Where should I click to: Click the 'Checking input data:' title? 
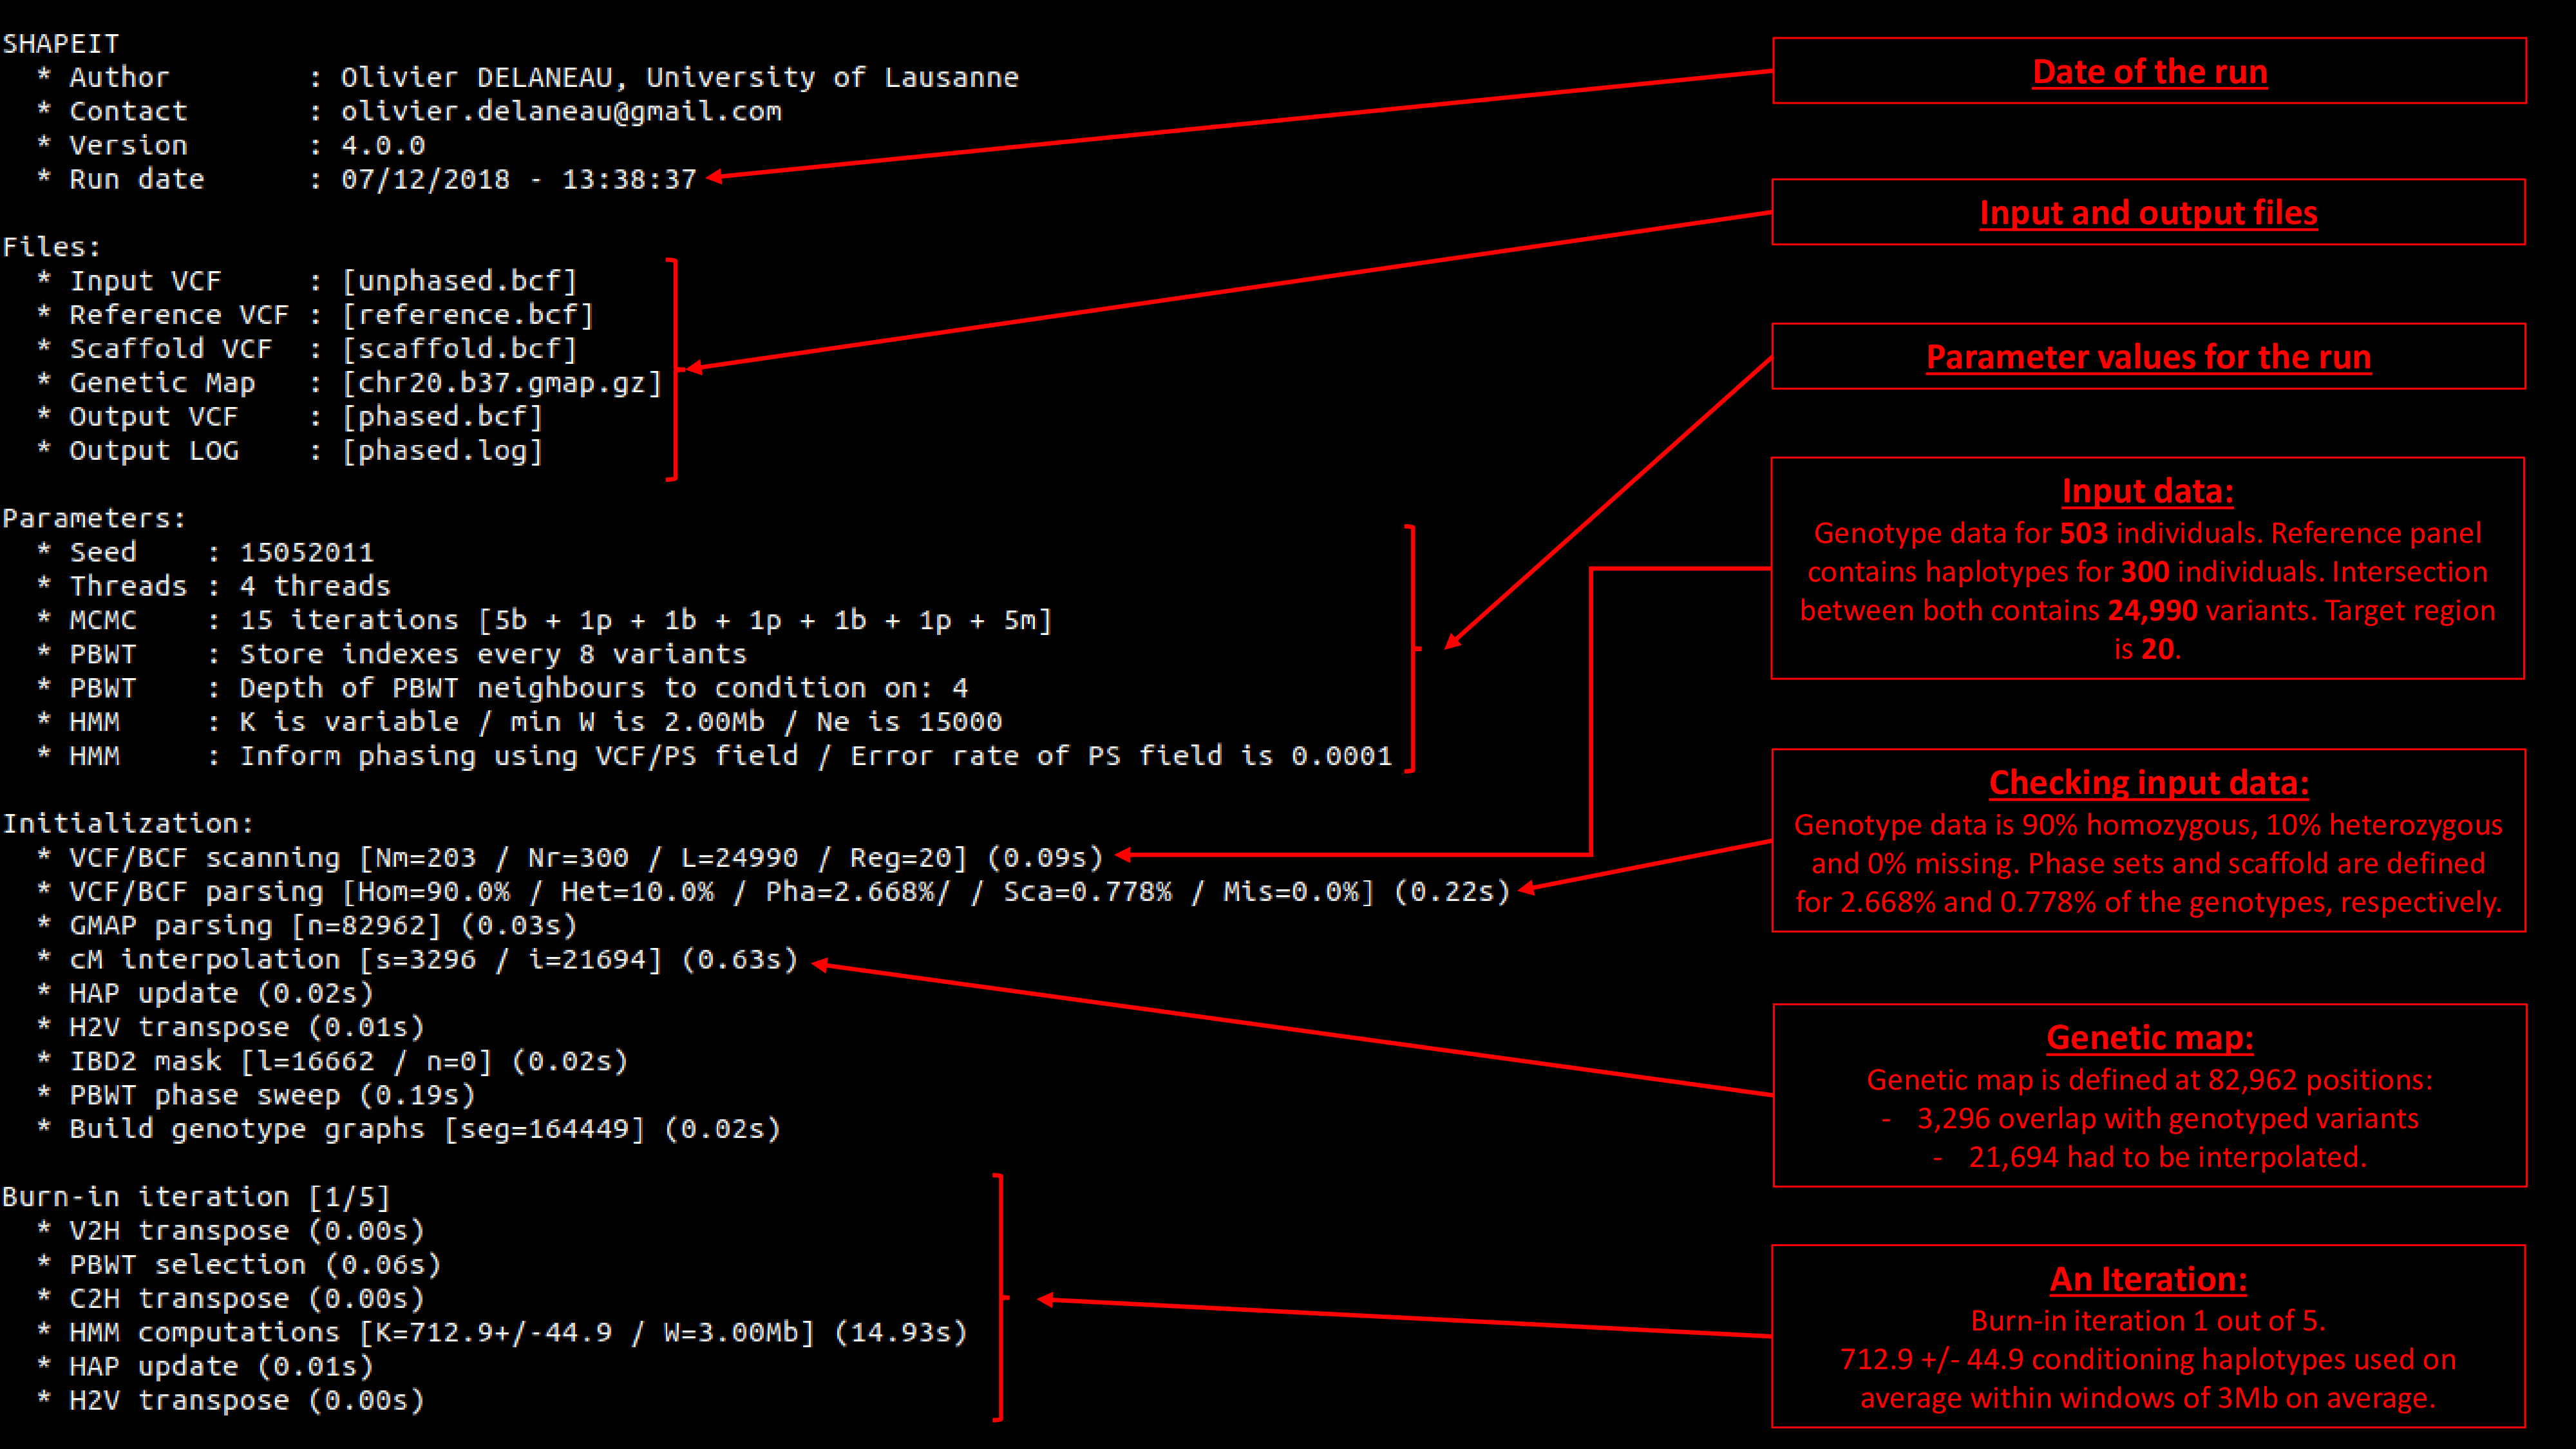[2148, 782]
